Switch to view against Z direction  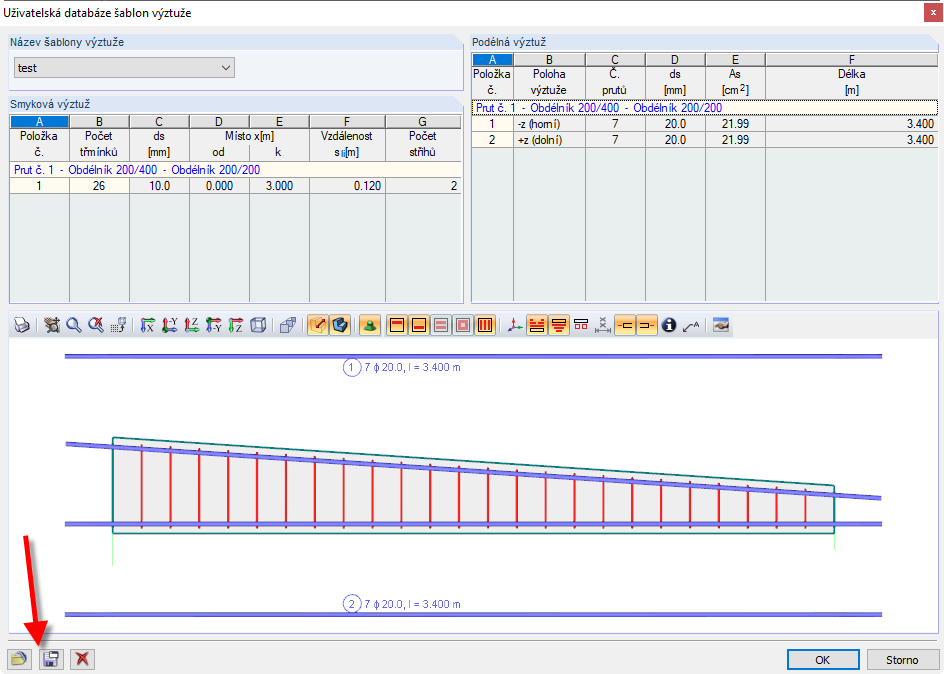(235, 326)
